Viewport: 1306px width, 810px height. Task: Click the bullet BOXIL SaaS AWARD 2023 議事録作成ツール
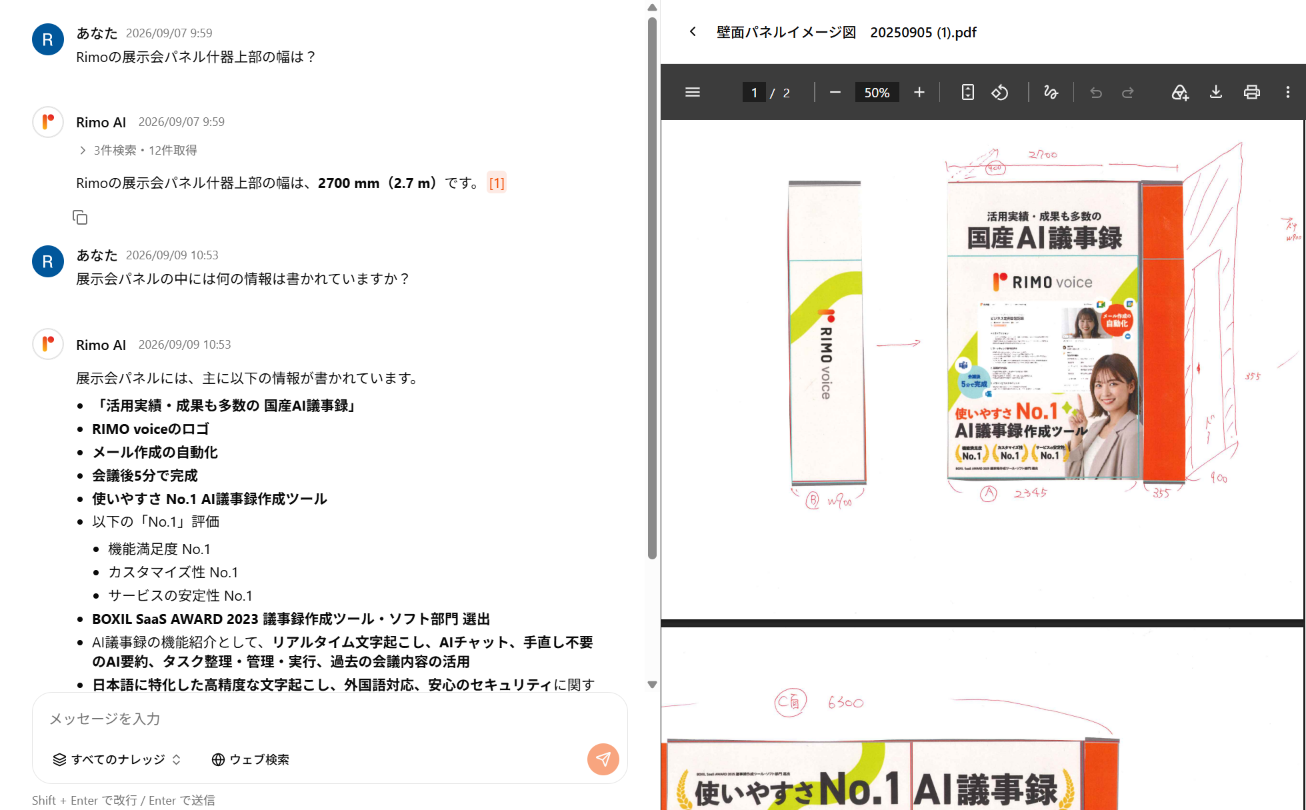(291, 619)
